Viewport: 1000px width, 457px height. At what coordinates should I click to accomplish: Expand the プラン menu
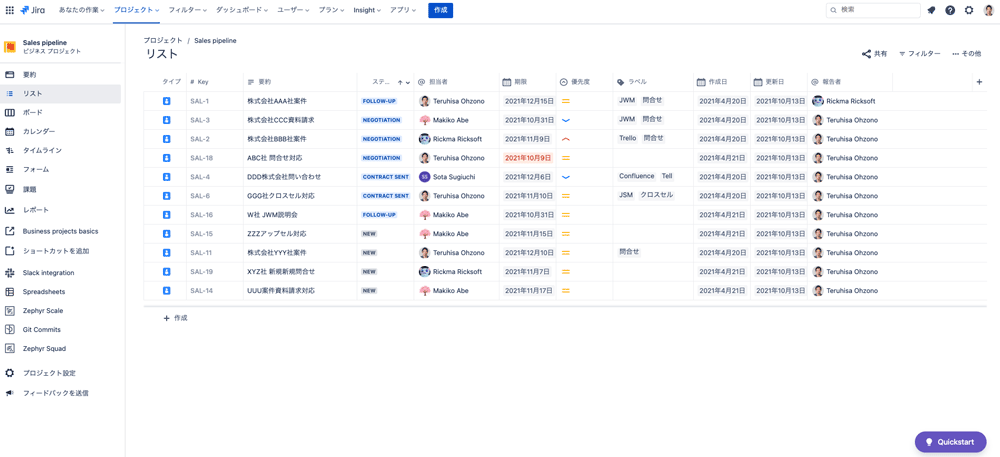(x=332, y=10)
